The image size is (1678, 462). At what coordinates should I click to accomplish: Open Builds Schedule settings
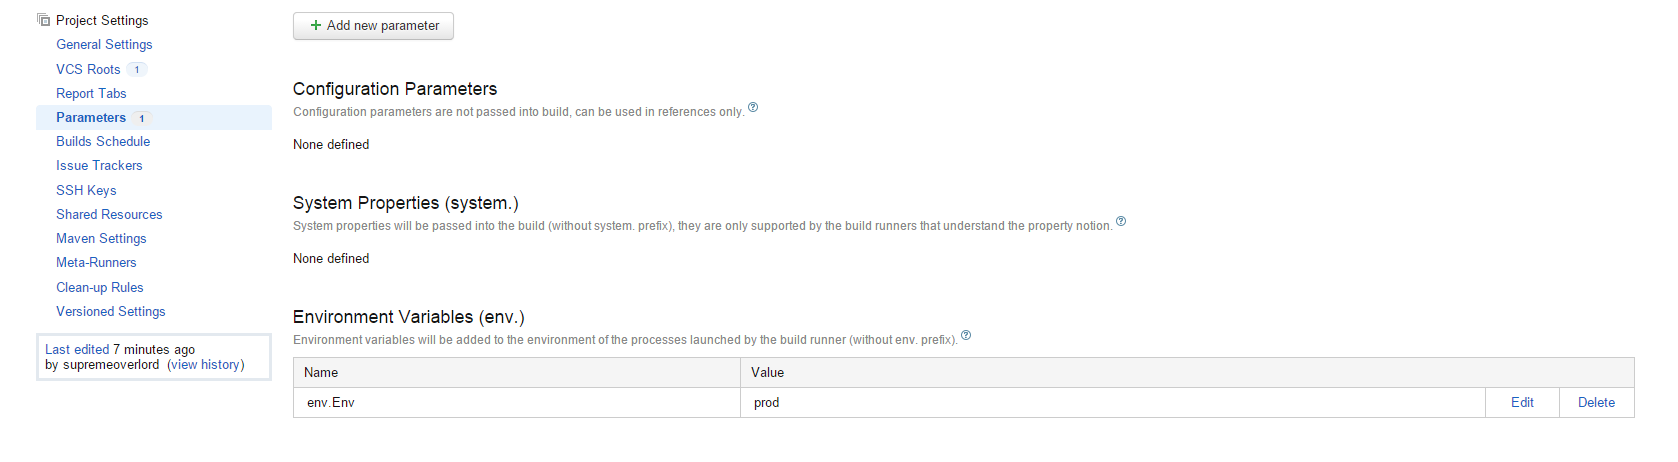coord(103,142)
